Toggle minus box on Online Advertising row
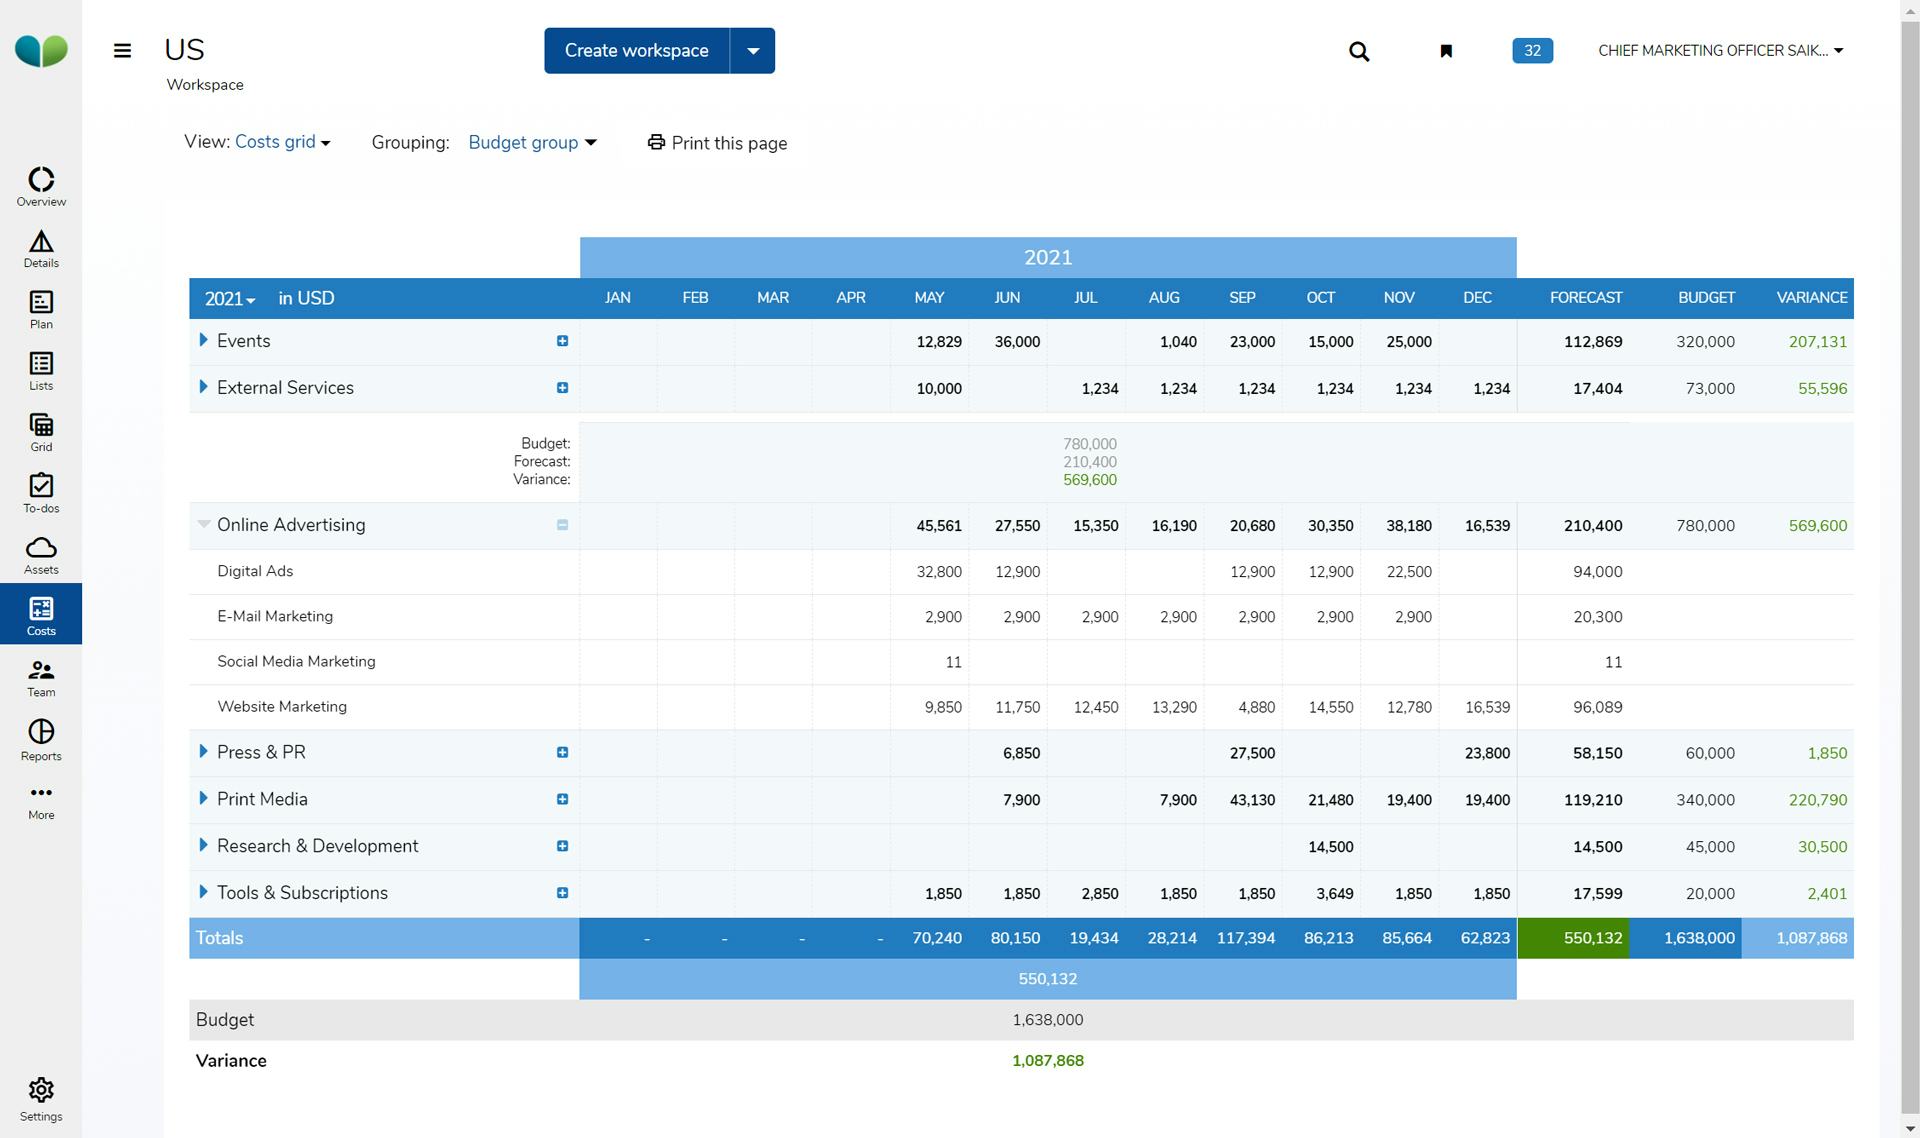 coord(562,525)
